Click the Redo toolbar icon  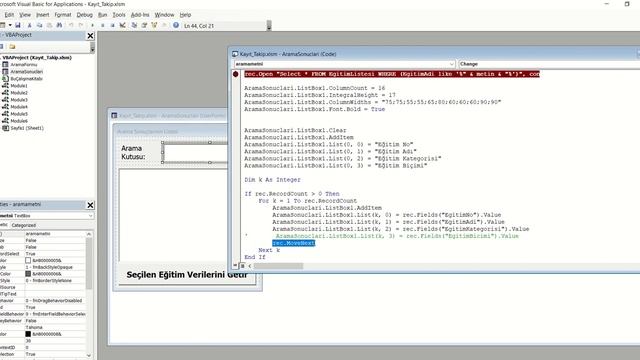(81, 25)
